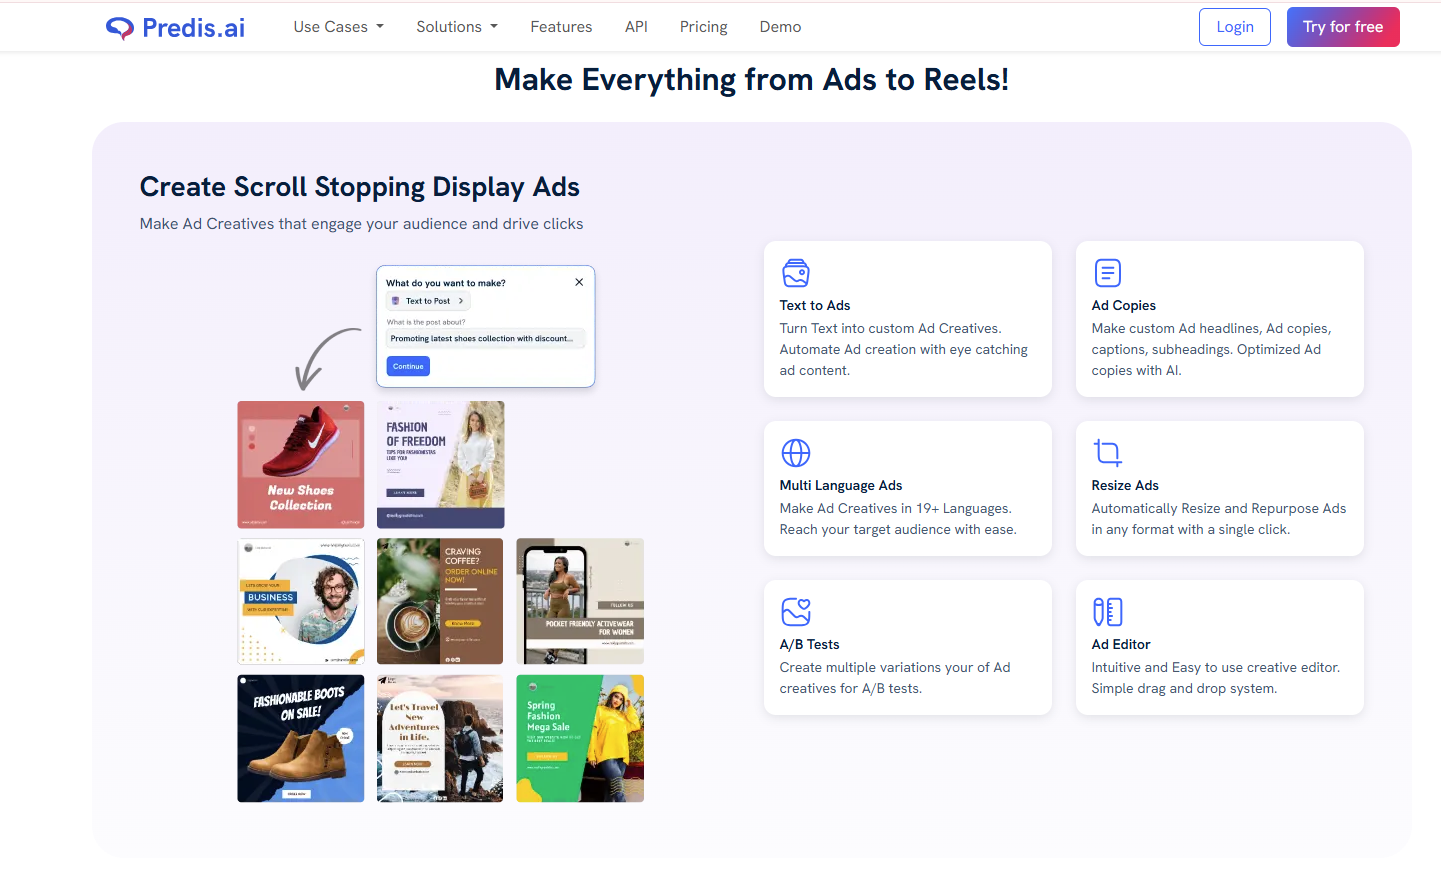Click the Try for free button
The width and height of the screenshot is (1441, 885).
click(x=1343, y=27)
